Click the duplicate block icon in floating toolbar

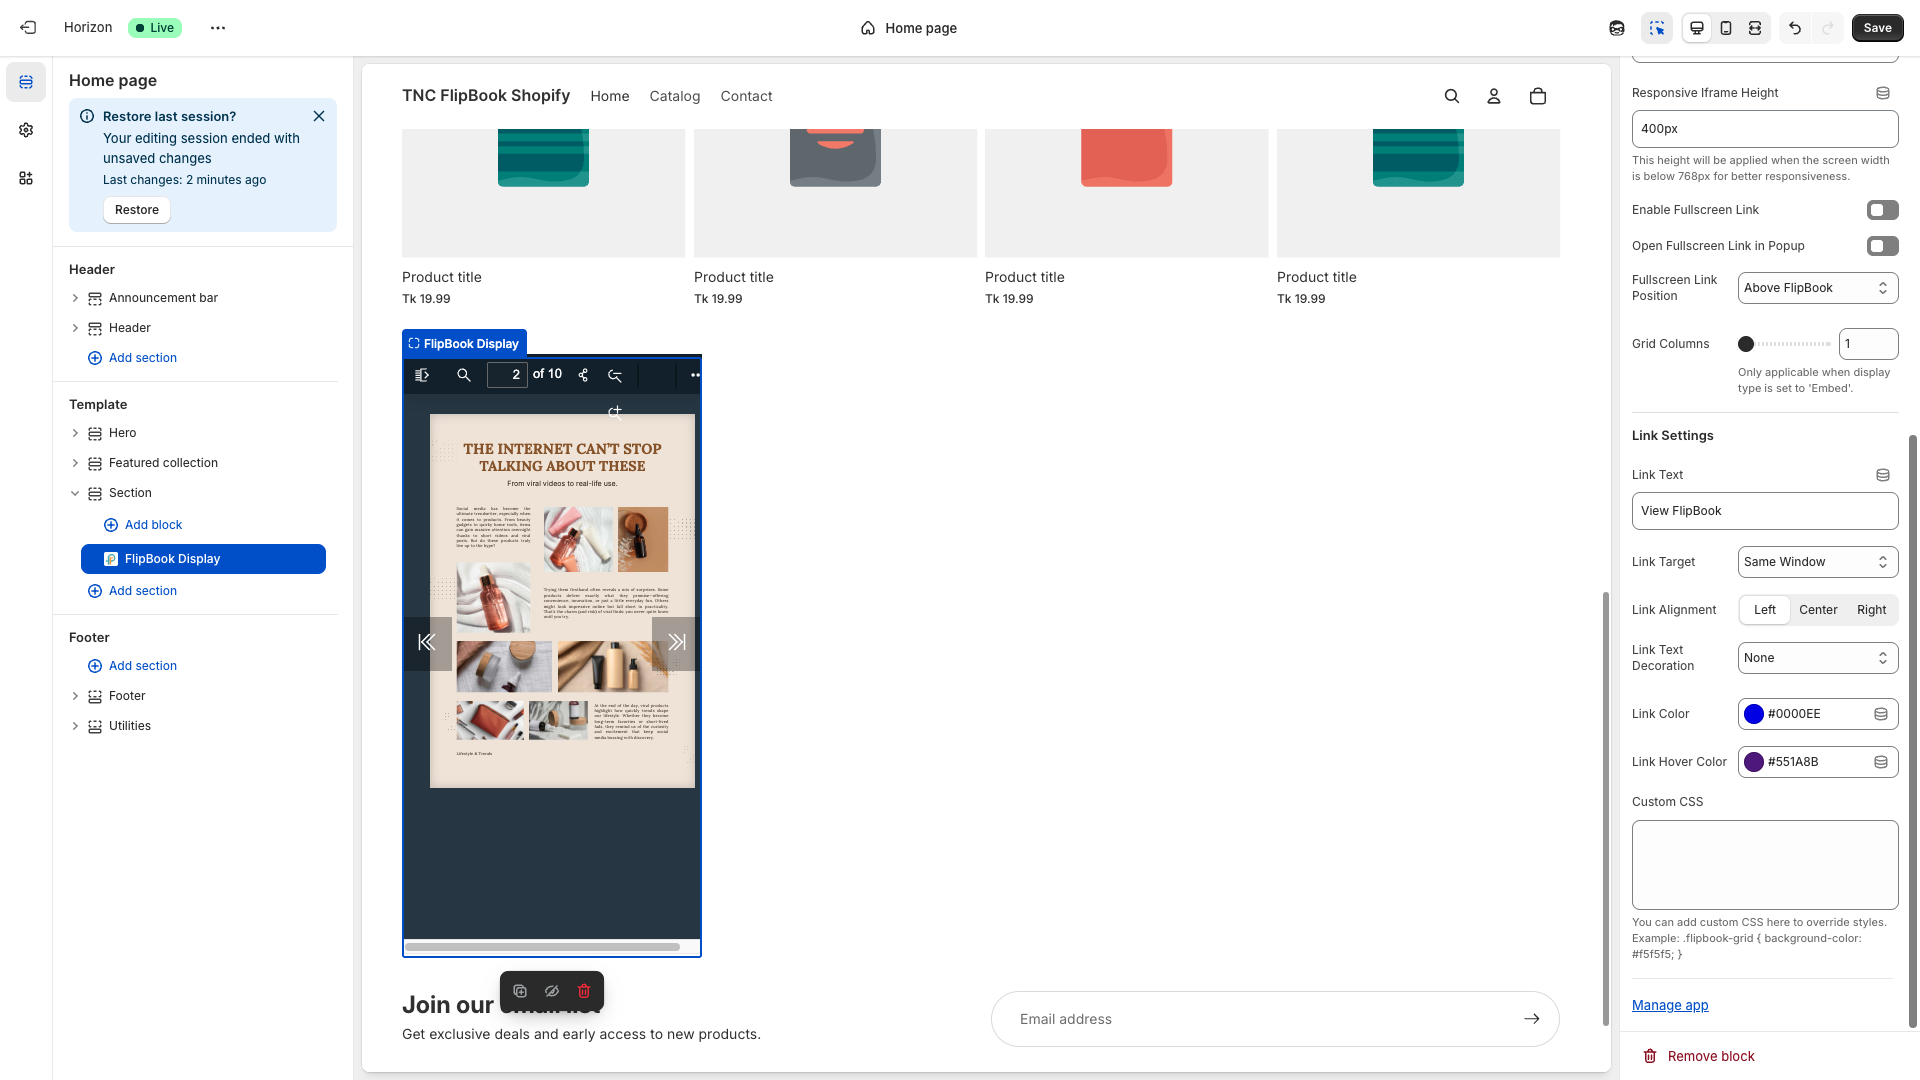[x=520, y=991]
